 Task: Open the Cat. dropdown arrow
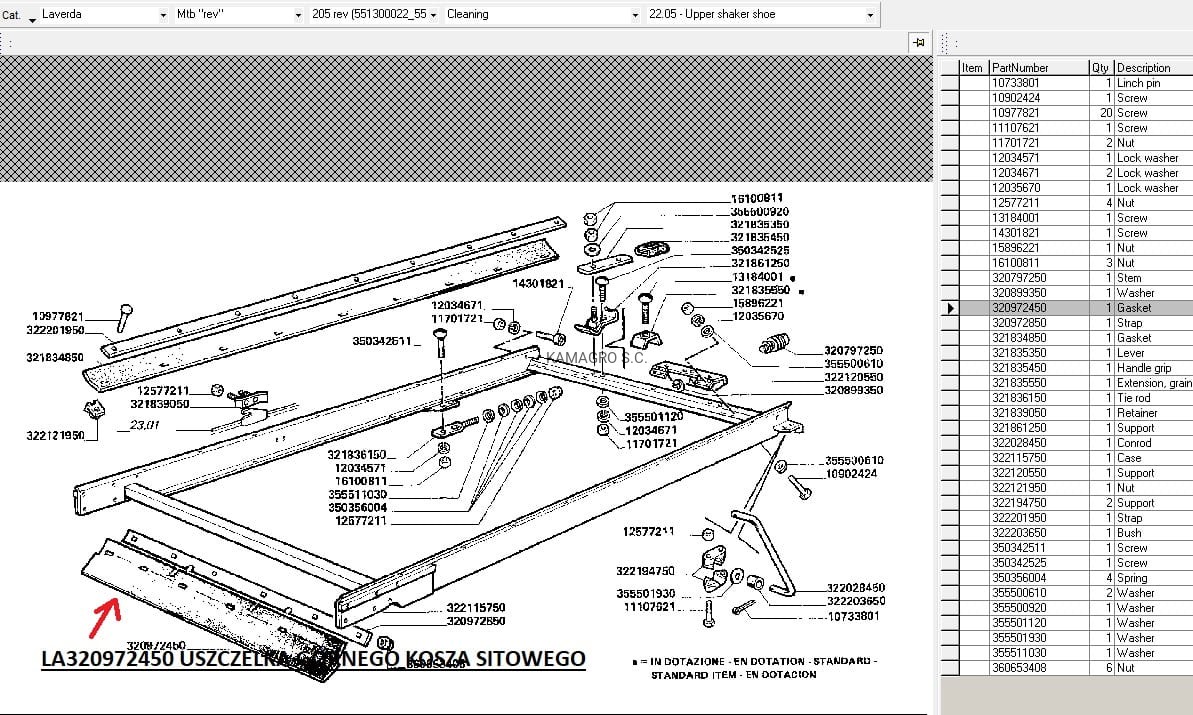[32, 18]
